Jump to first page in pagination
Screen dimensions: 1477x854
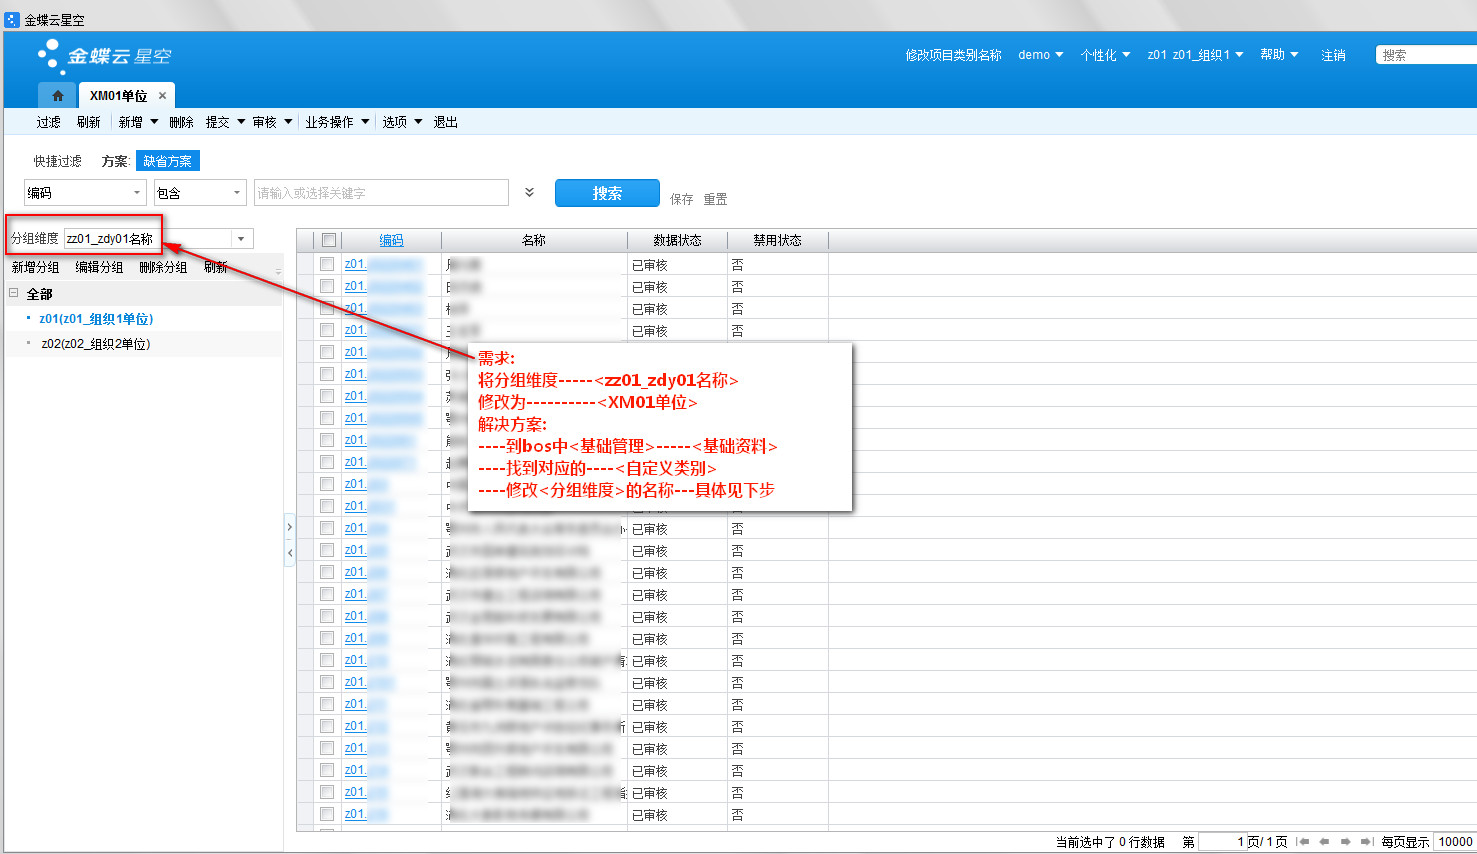click(x=1303, y=842)
